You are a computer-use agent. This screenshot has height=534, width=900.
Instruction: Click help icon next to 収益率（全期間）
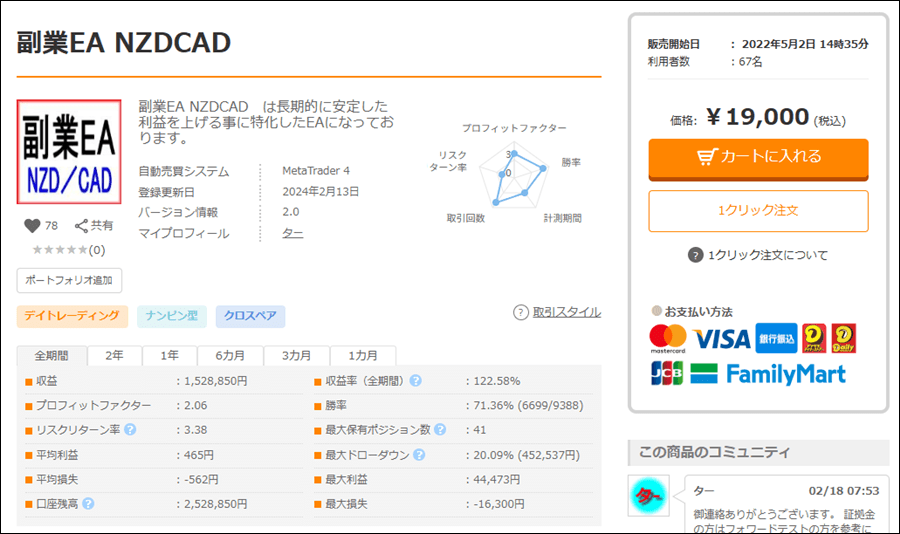pos(415,381)
